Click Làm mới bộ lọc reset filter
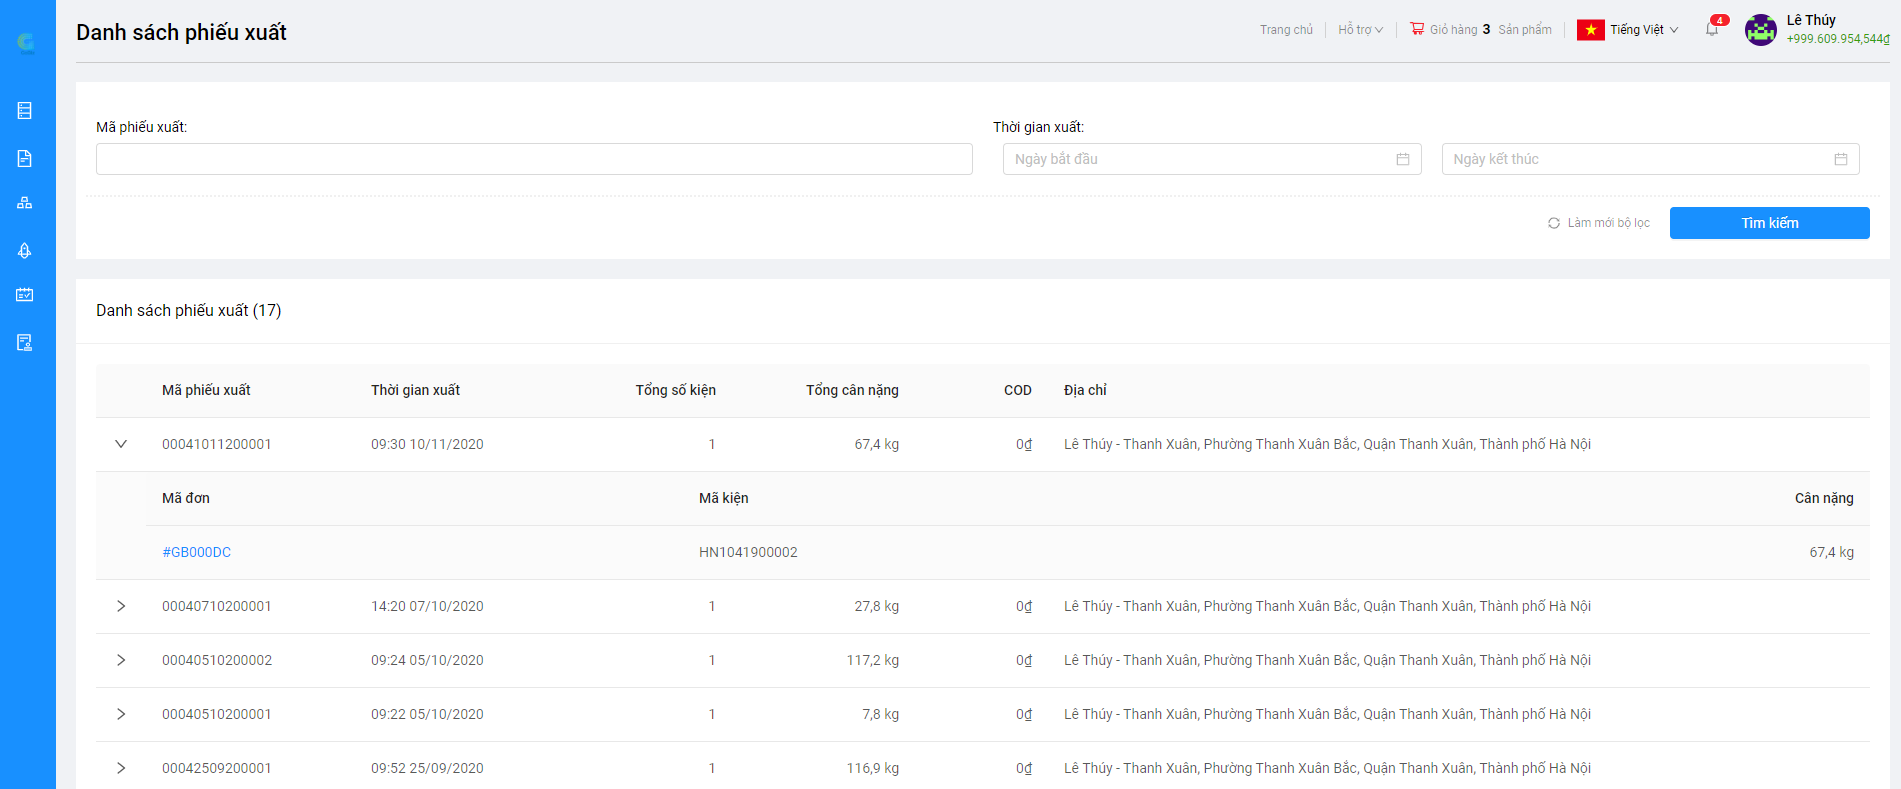This screenshot has width=1901, height=789. 1598,223
